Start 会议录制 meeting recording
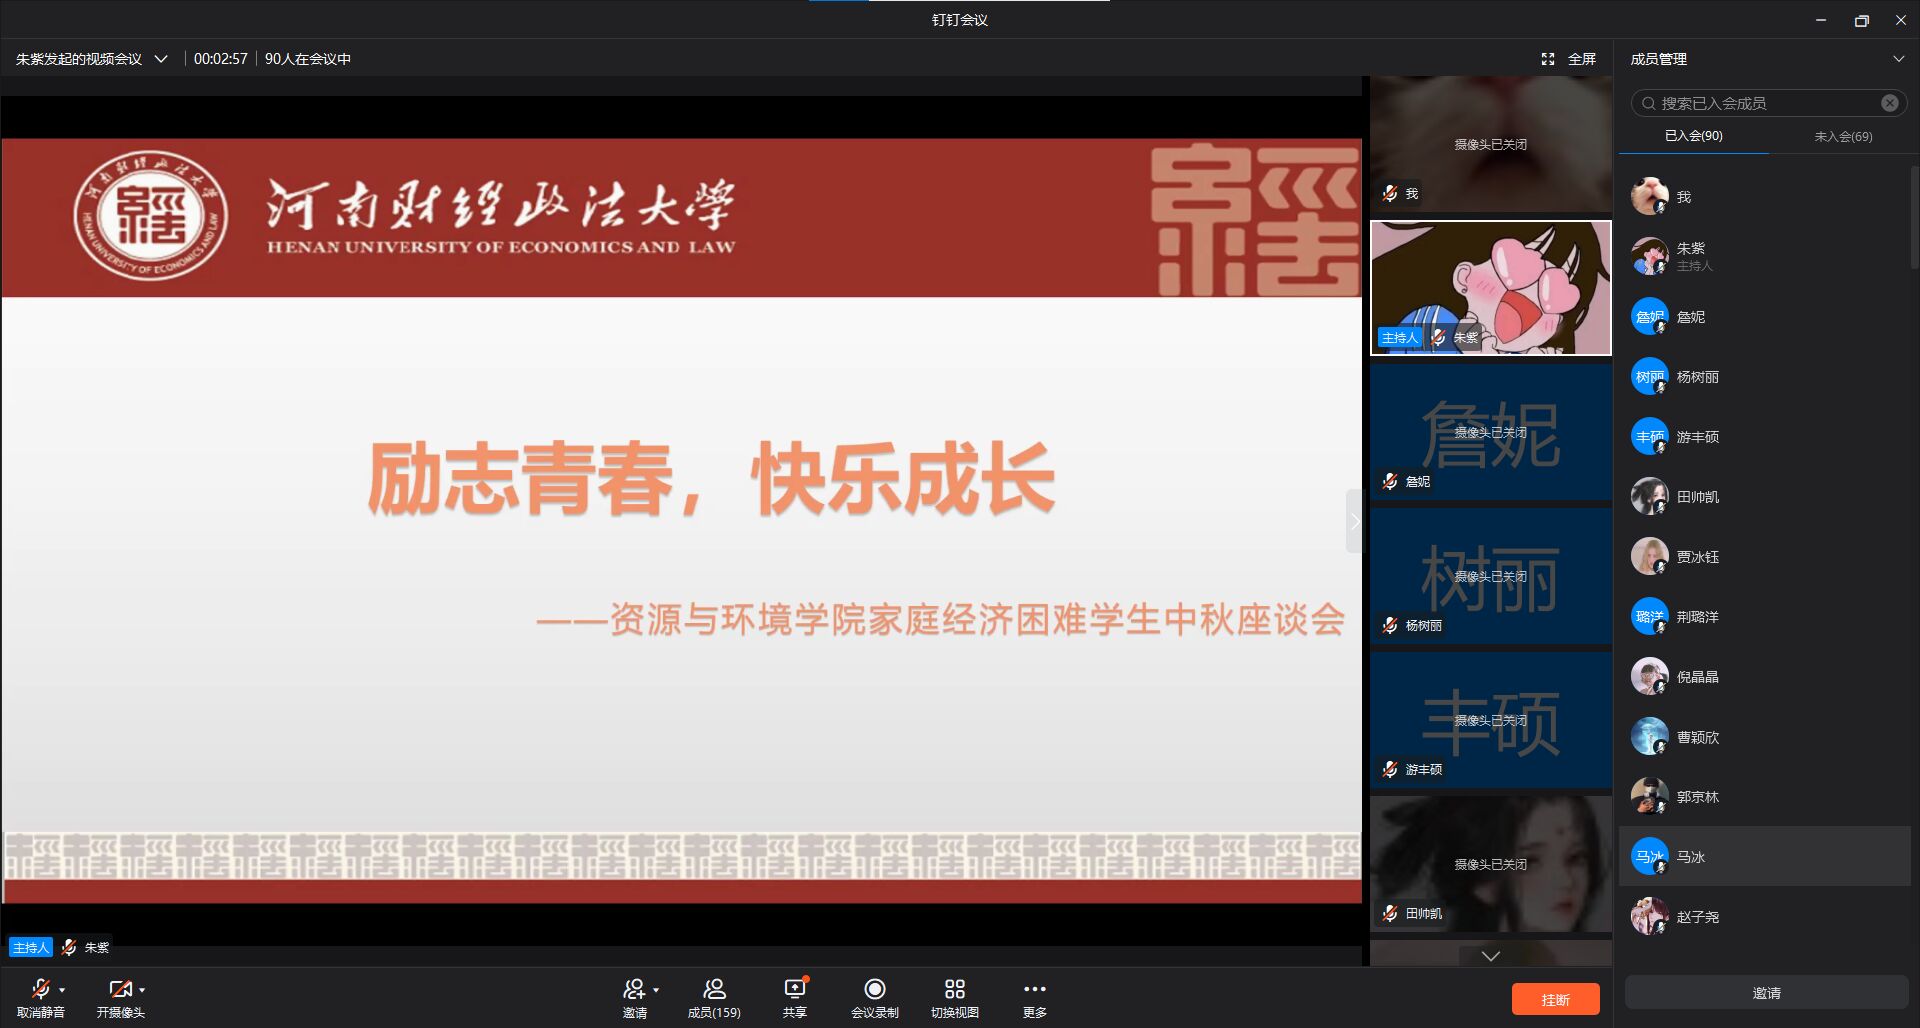This screenshot has width=1920, height=1028. point(875,989)
